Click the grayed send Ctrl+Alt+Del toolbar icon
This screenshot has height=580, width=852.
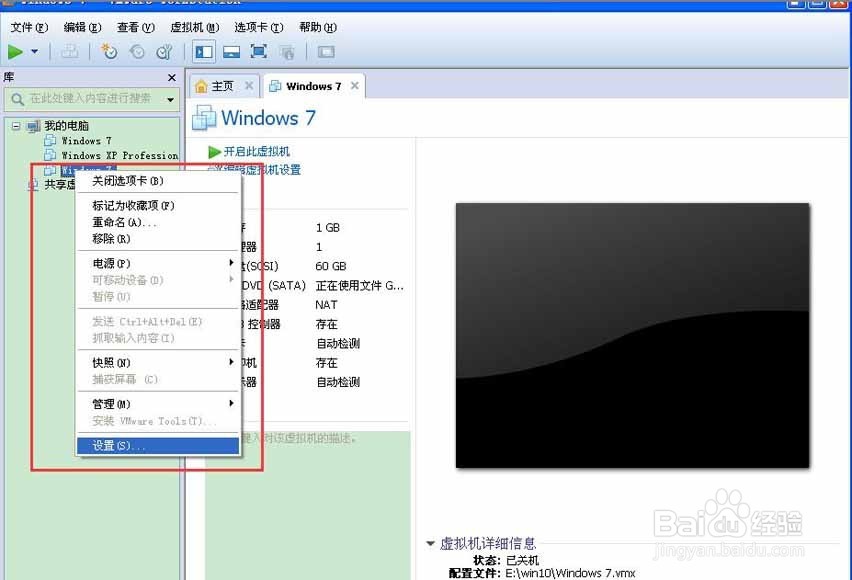click(x=69, y=52)
